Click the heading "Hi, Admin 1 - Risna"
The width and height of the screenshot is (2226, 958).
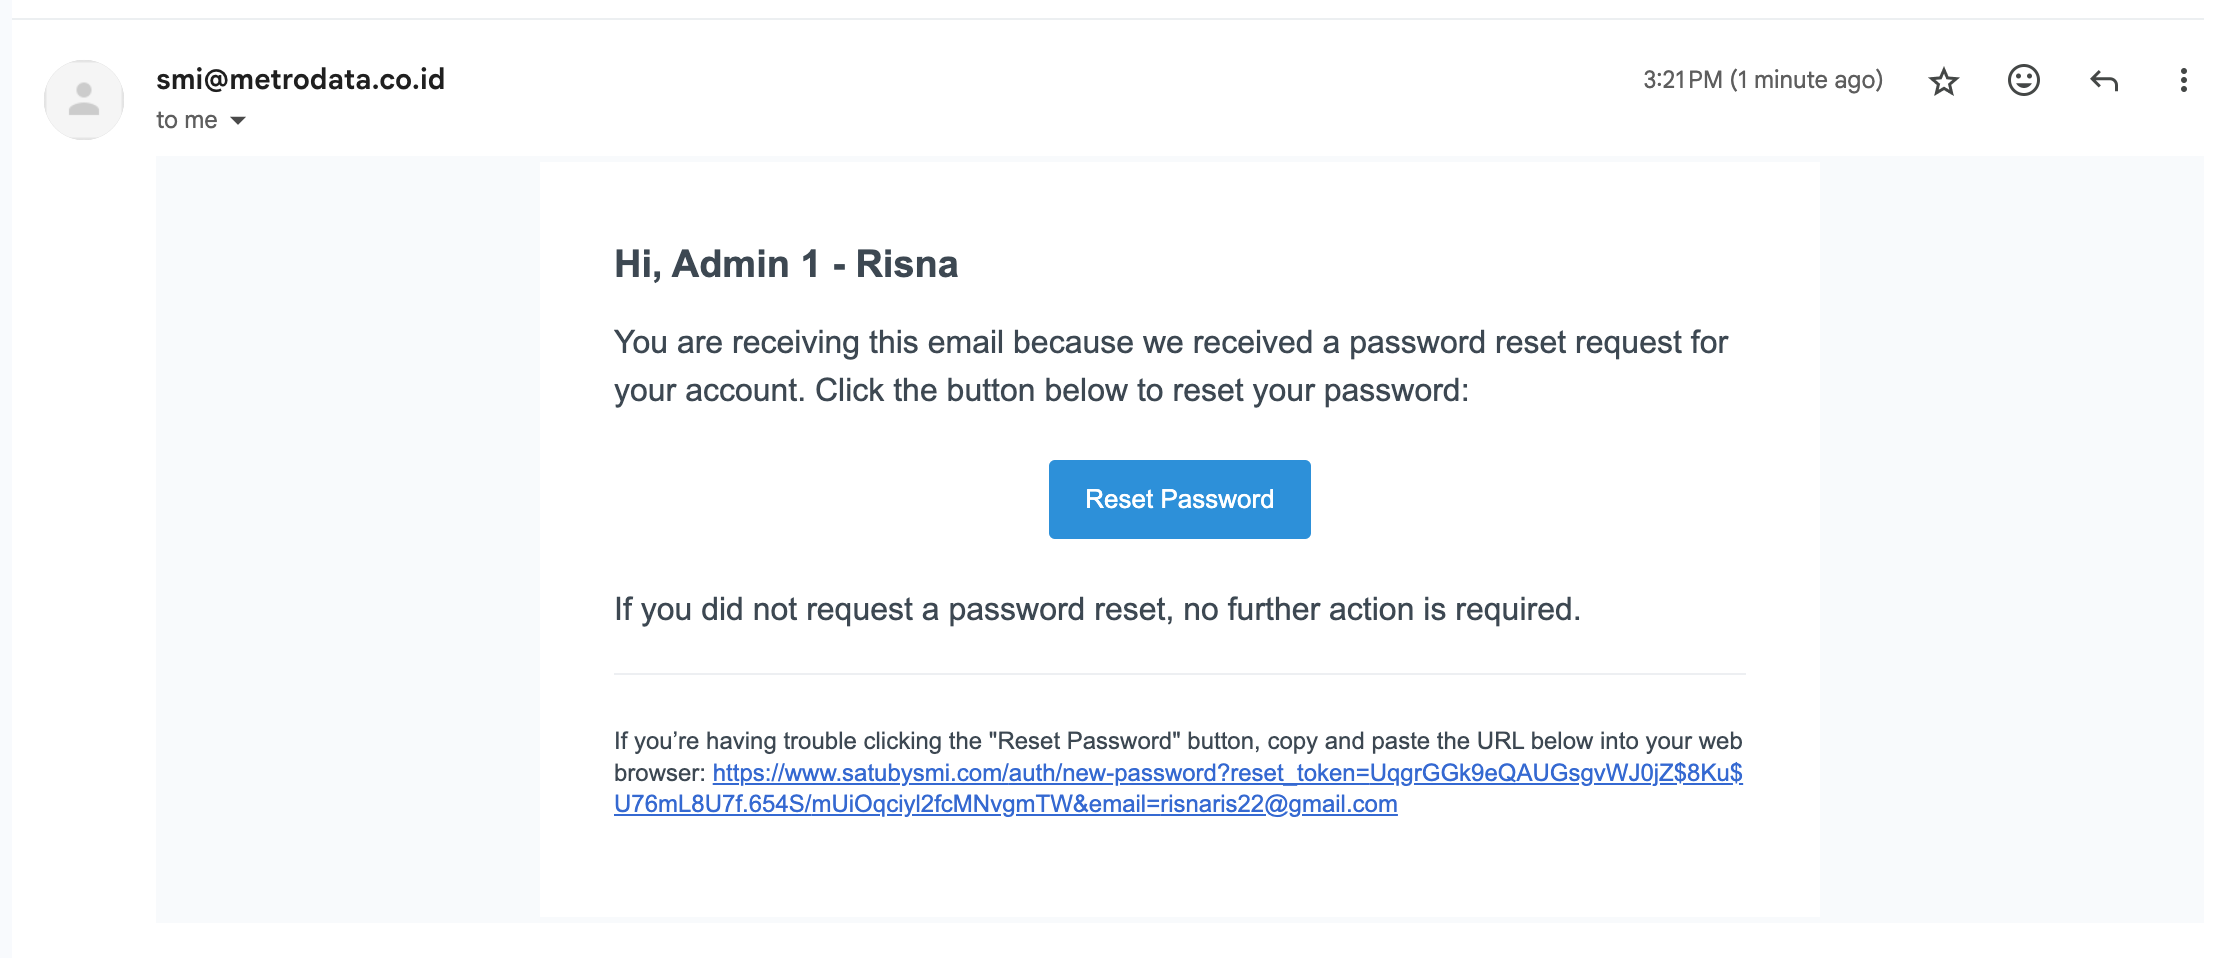[786, 264]
